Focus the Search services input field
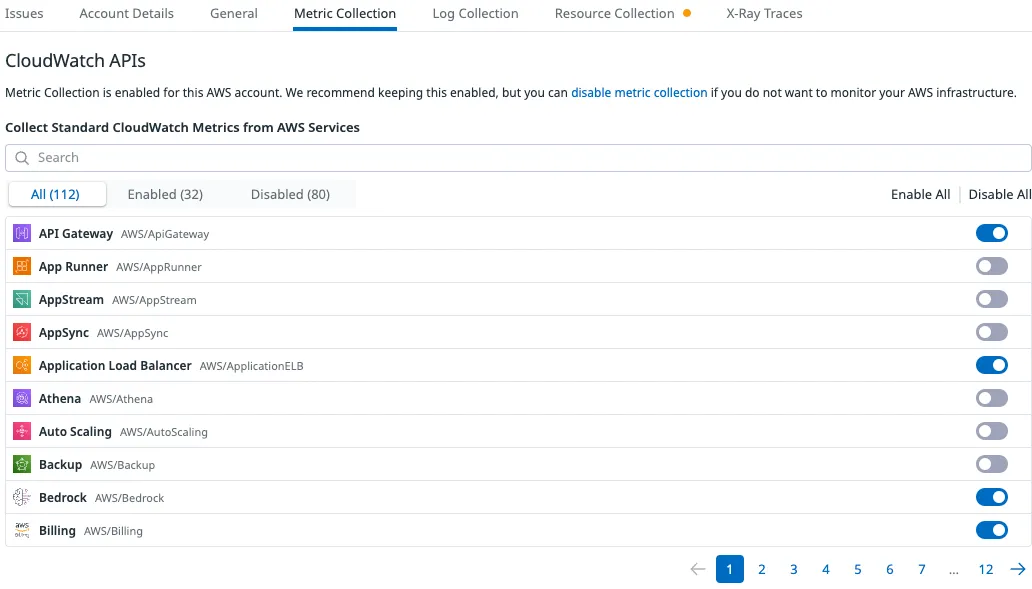 tap(516, 158)
